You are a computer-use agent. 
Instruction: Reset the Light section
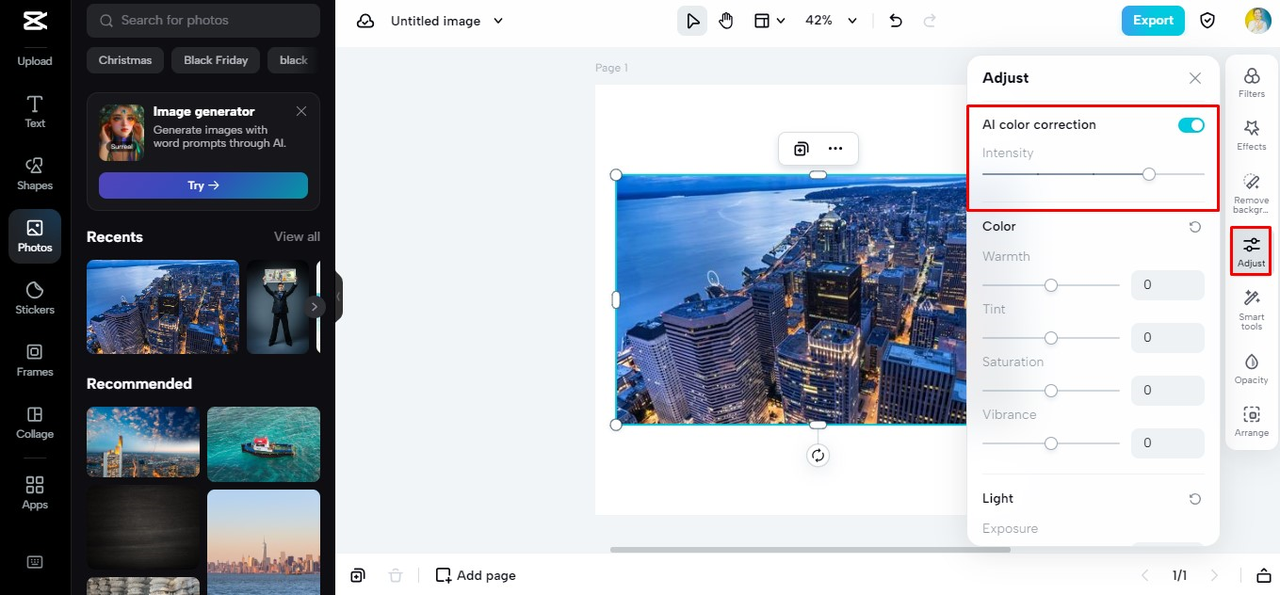click(x=1195, y=499)
